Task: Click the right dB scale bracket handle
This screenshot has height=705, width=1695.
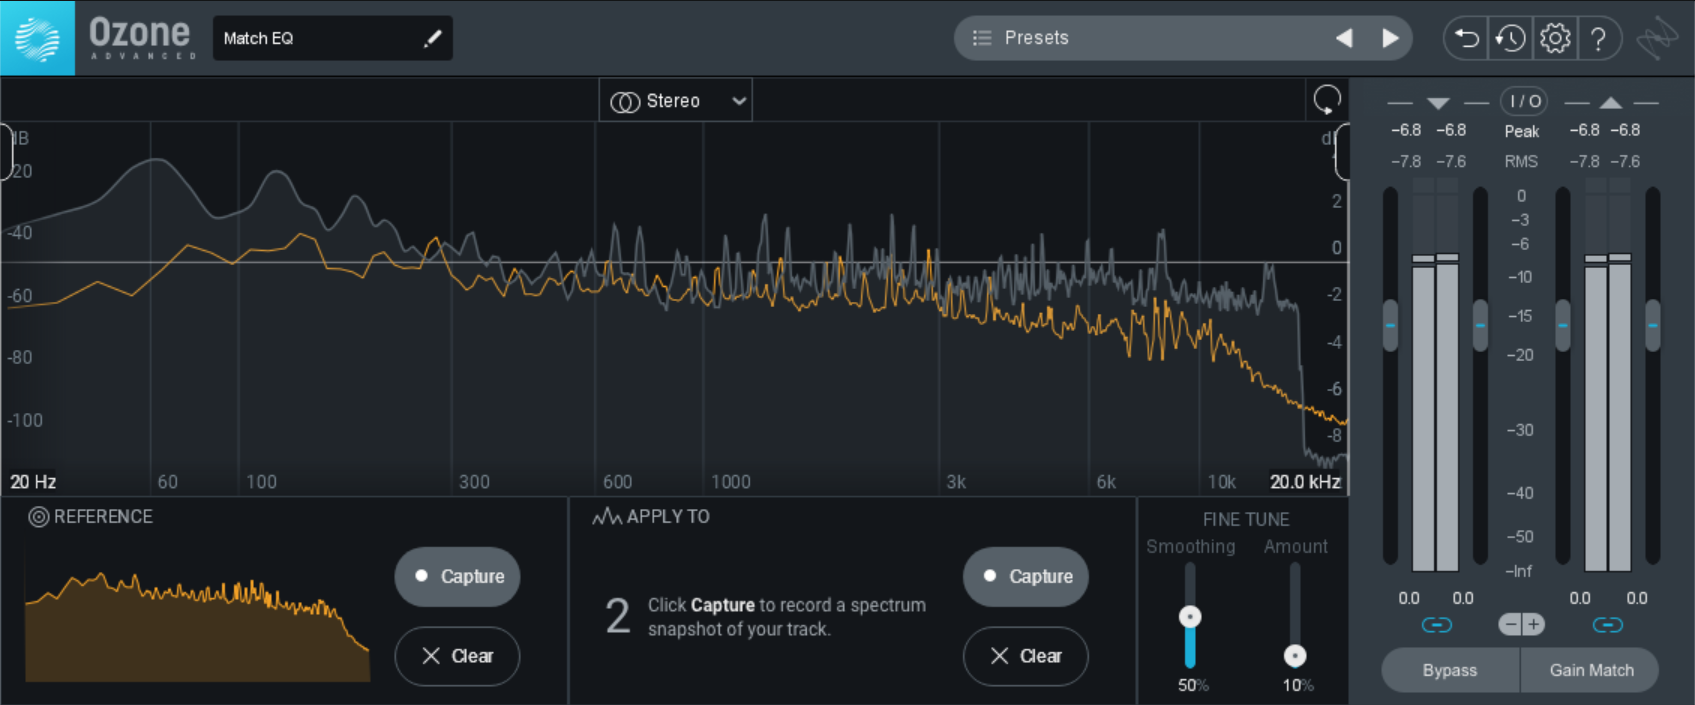Action: (x=1342, y=152)
